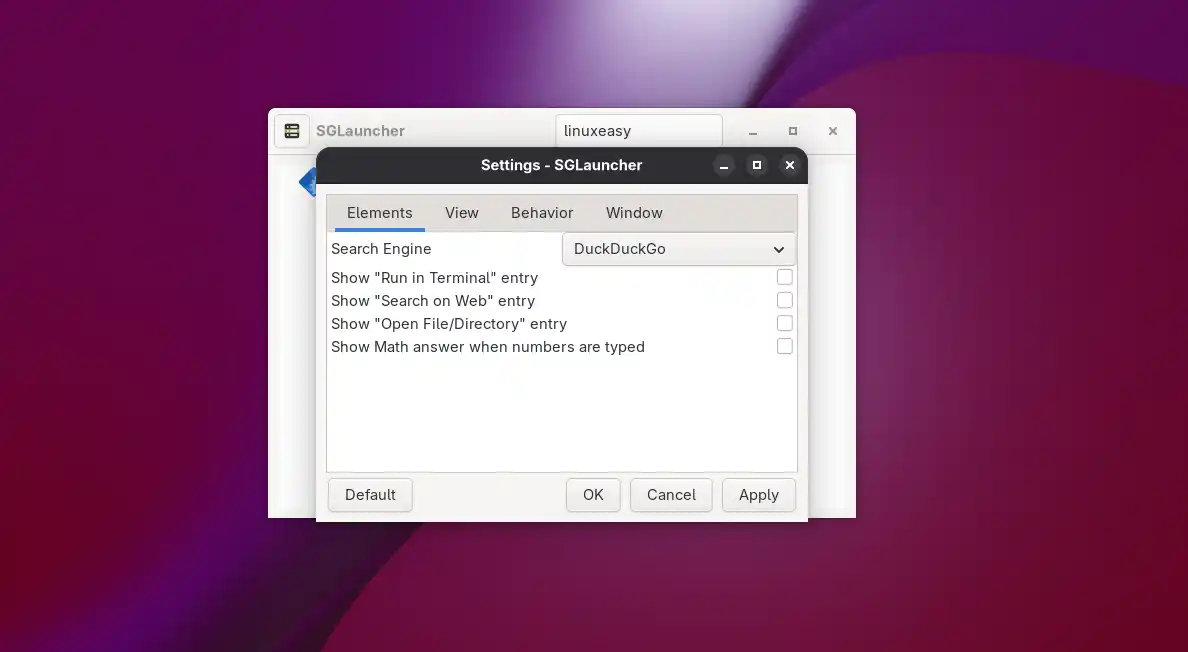Open the Window tab
Image resolution: width=1188 pixels, height=652 pixels.
click(634, 213)
